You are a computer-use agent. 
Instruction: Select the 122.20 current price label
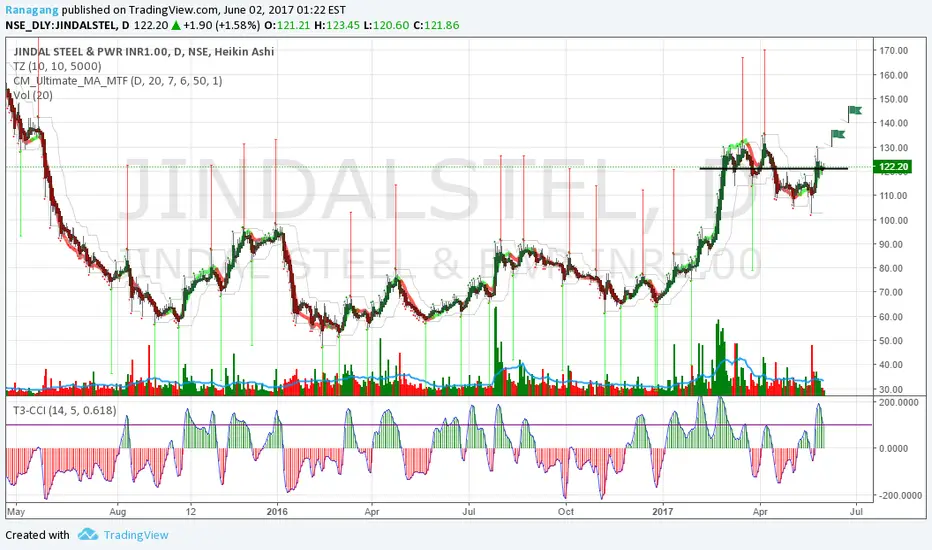tap(892, 166)
